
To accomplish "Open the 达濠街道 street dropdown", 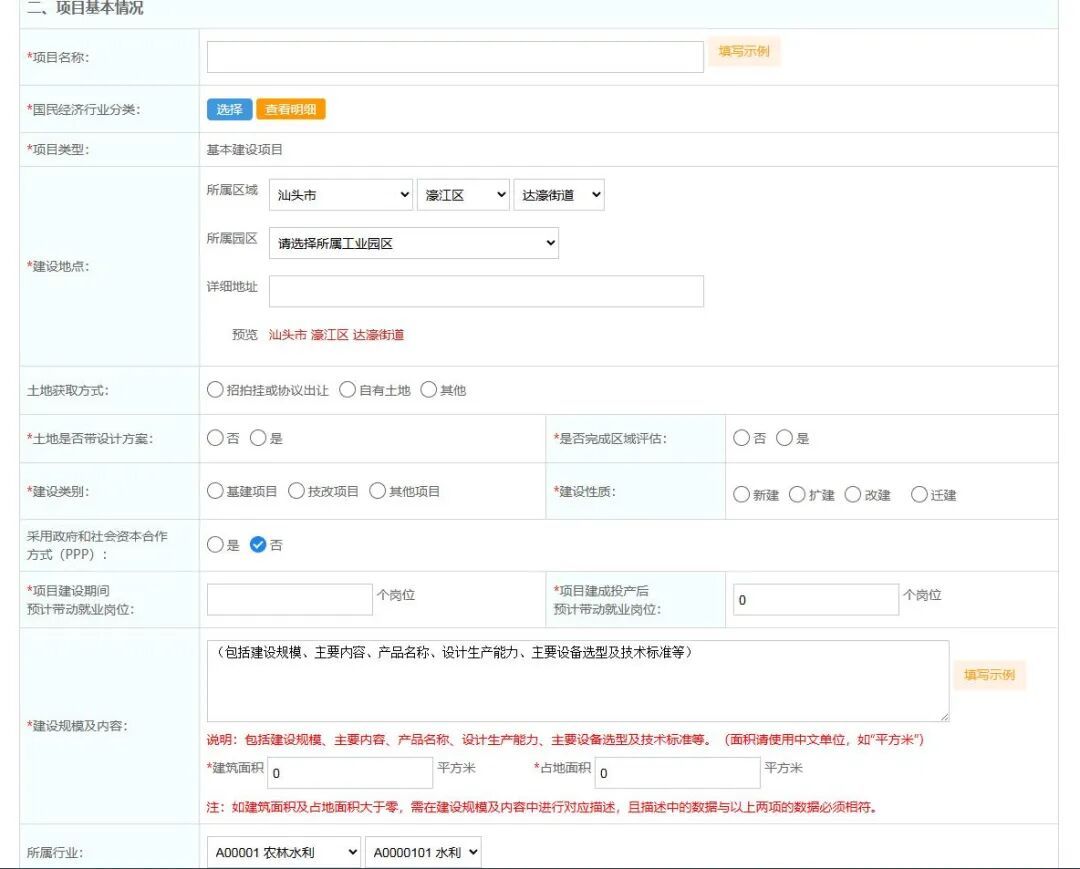I will tap(559, 196).
